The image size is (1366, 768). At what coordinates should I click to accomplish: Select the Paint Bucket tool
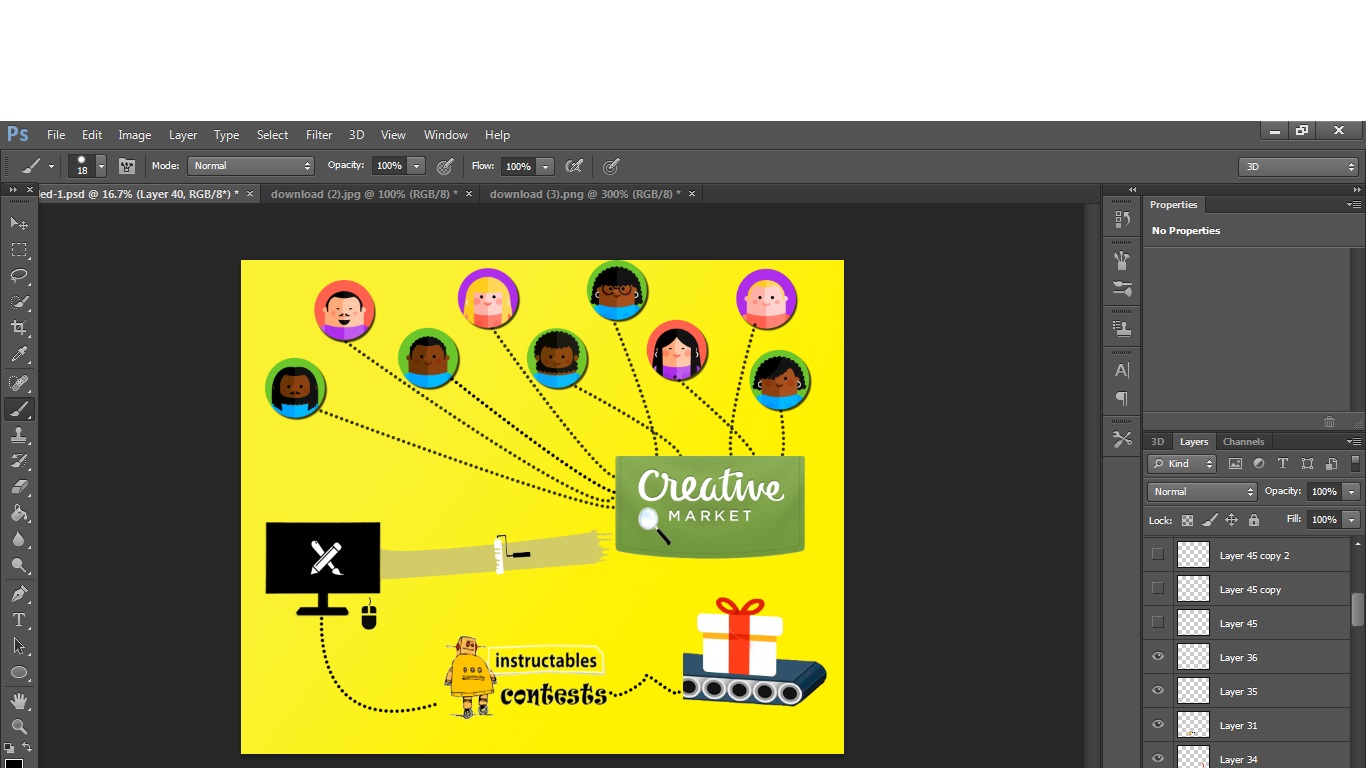point(19,513)
